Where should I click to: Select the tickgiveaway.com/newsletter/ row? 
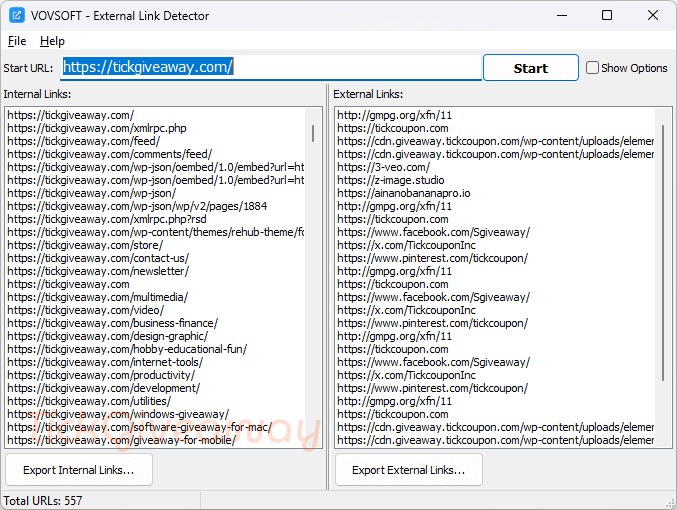pyautogui.click(x=155, y=271)
